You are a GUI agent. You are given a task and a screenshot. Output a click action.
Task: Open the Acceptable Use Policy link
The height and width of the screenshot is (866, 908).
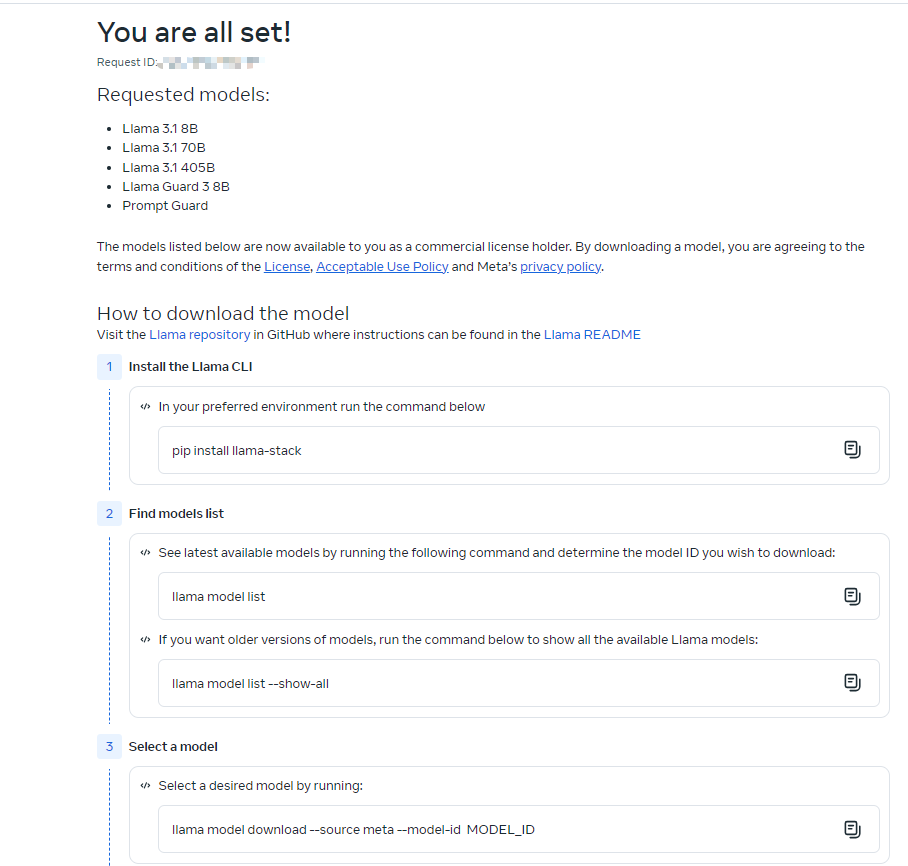[382, 267]
